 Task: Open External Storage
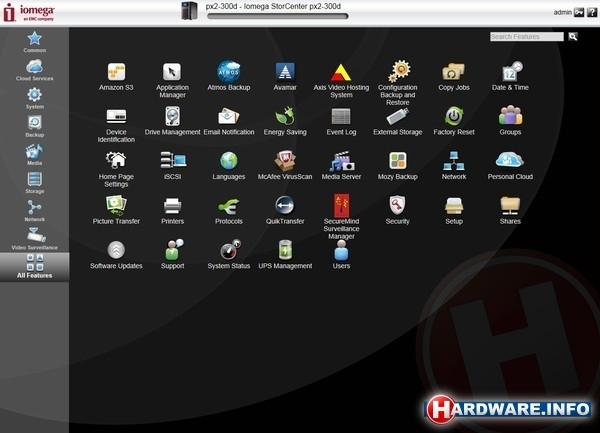(x=398, y=121)
